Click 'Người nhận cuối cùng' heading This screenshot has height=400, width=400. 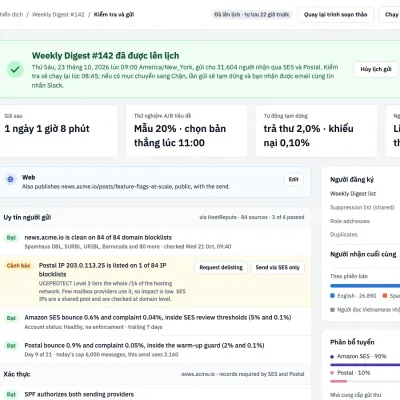pyautogui.click(x=363, y=254)
